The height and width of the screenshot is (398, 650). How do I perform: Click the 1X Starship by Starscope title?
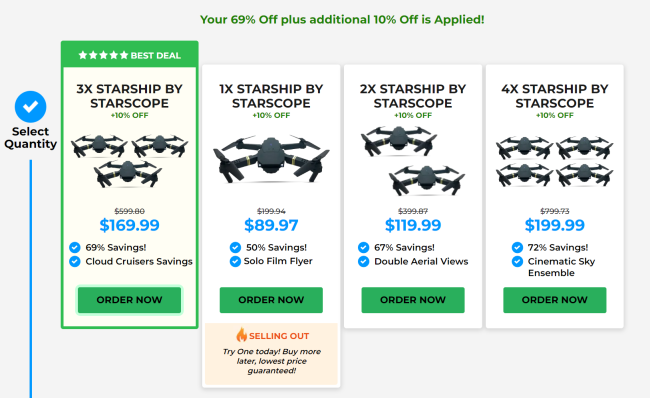271,96
